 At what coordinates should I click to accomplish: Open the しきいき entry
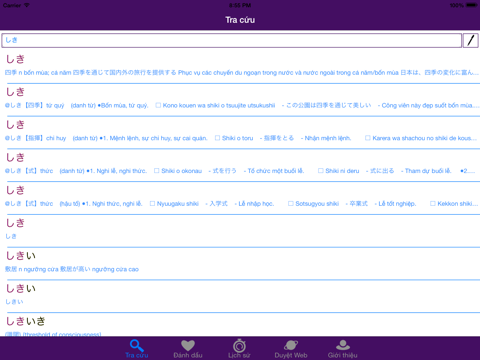(x=240, y=325)
